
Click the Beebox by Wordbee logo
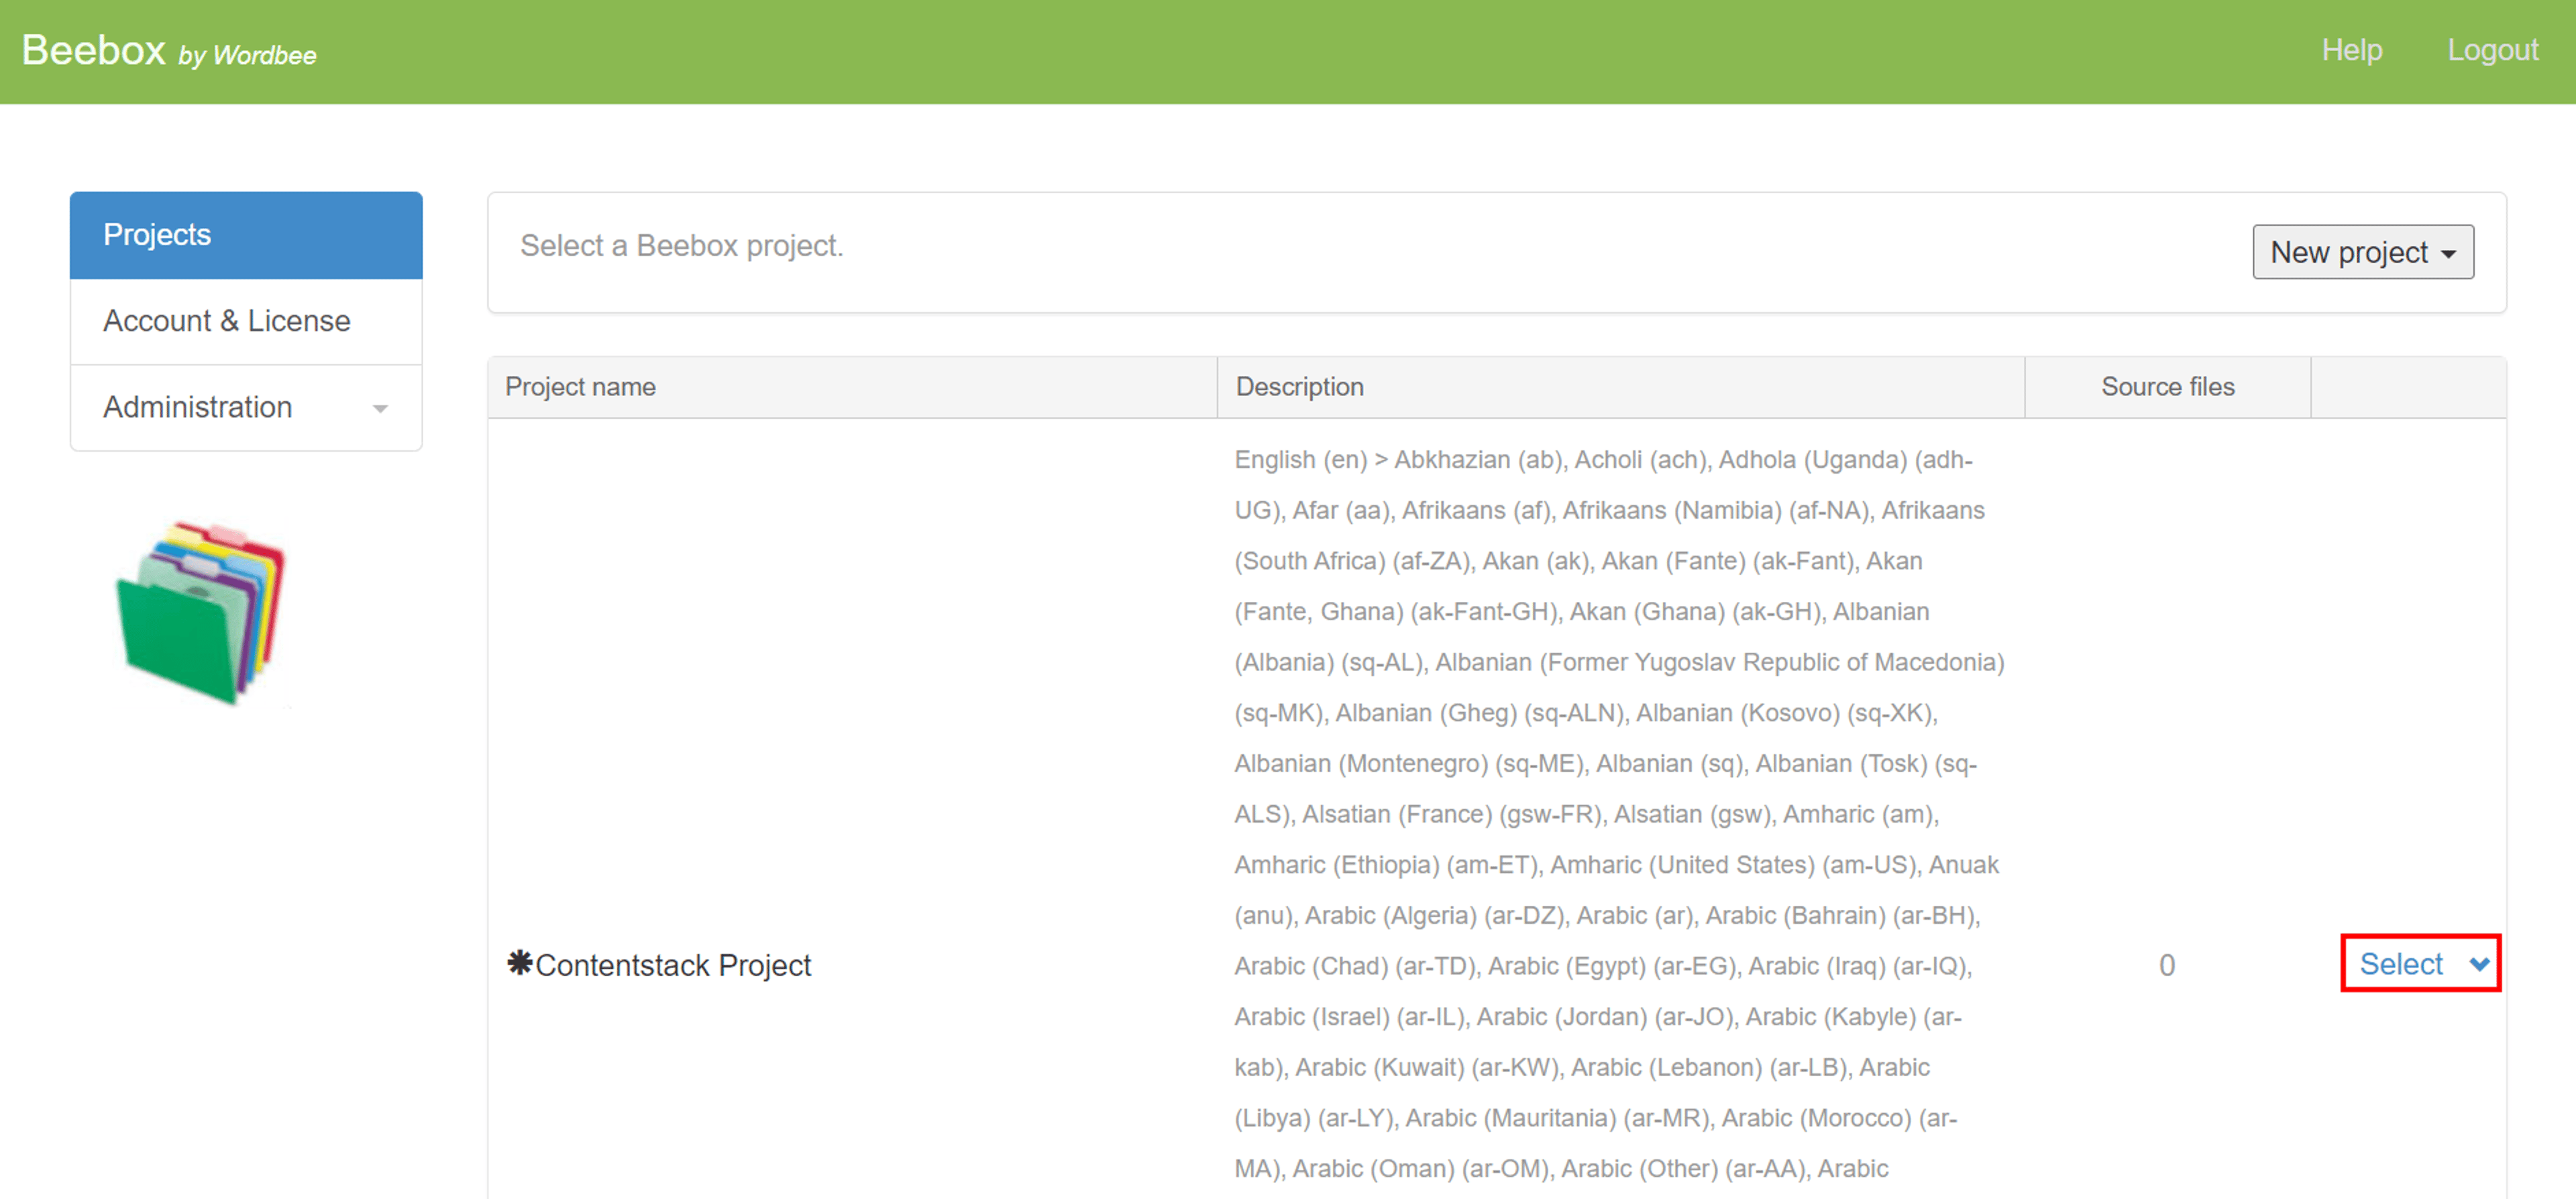pyautogui.click(x=169, y=51)
